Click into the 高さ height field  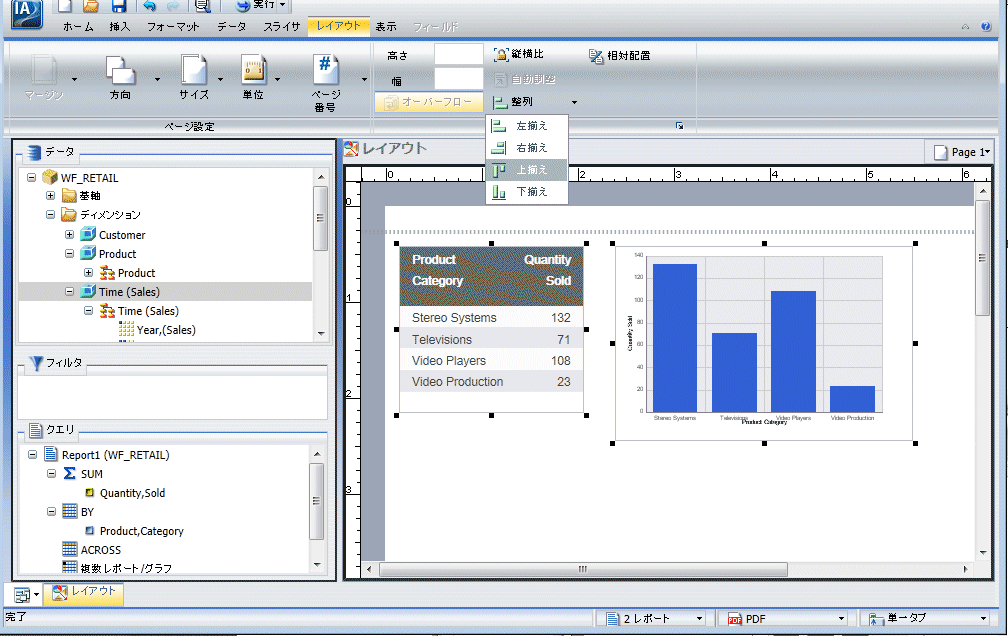458,55
